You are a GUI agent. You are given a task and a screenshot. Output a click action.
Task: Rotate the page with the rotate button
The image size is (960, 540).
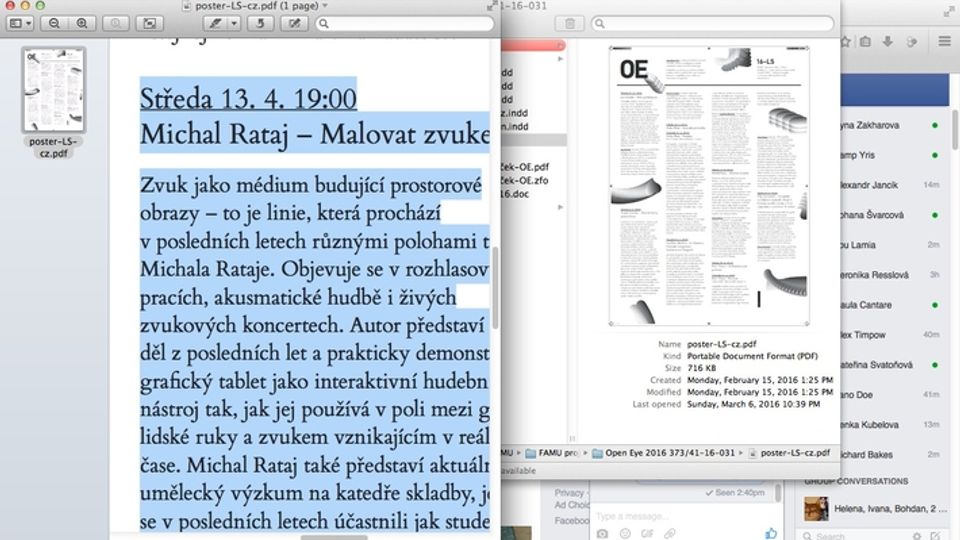pyautogui.click(x=260, y=23)
